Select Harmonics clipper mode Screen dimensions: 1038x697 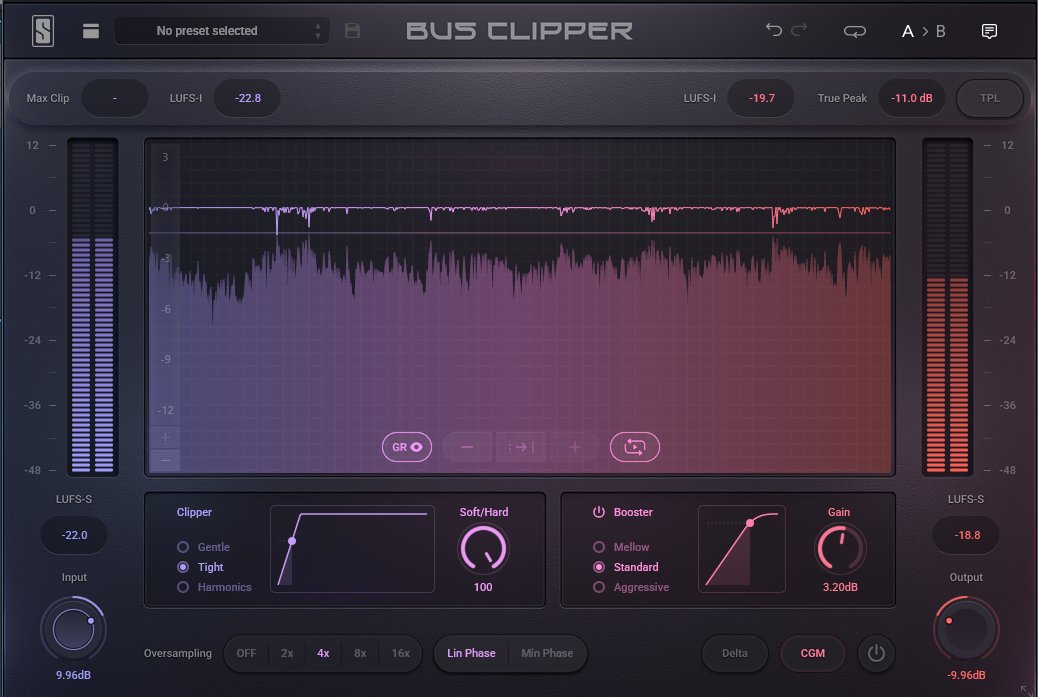point(214,586)
